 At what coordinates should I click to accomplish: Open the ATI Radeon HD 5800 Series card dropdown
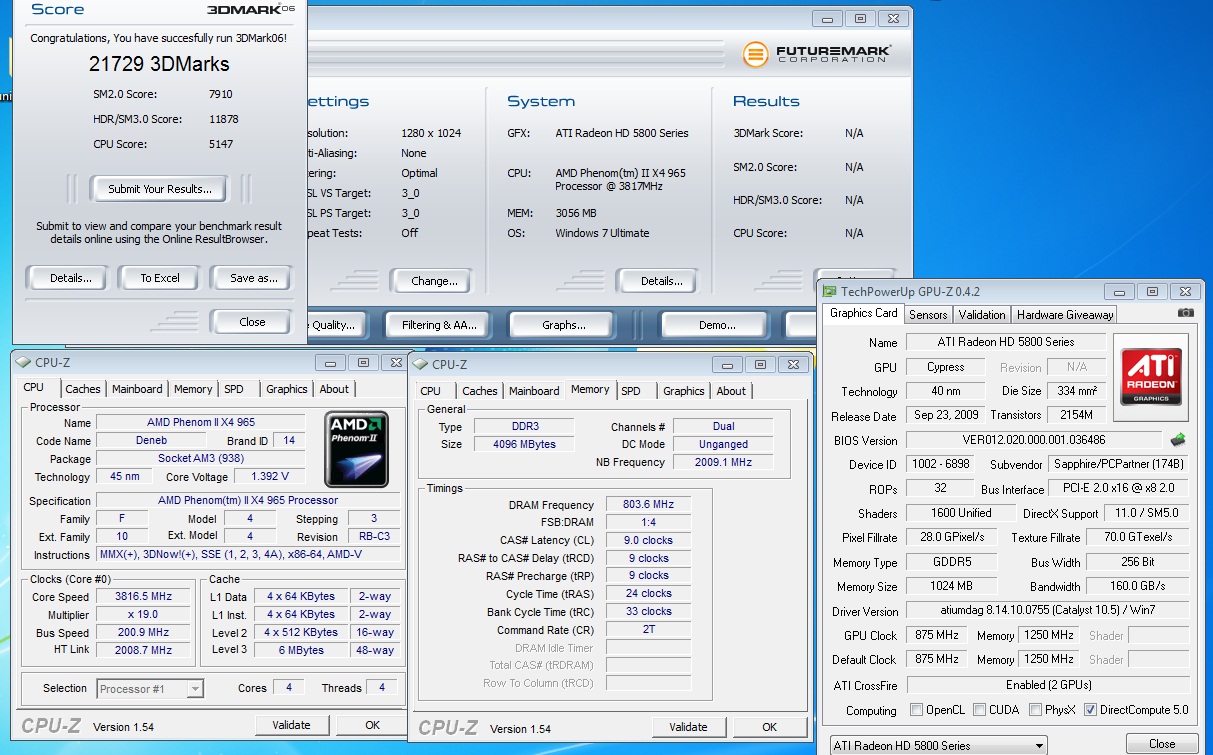(x=939, y=745)
